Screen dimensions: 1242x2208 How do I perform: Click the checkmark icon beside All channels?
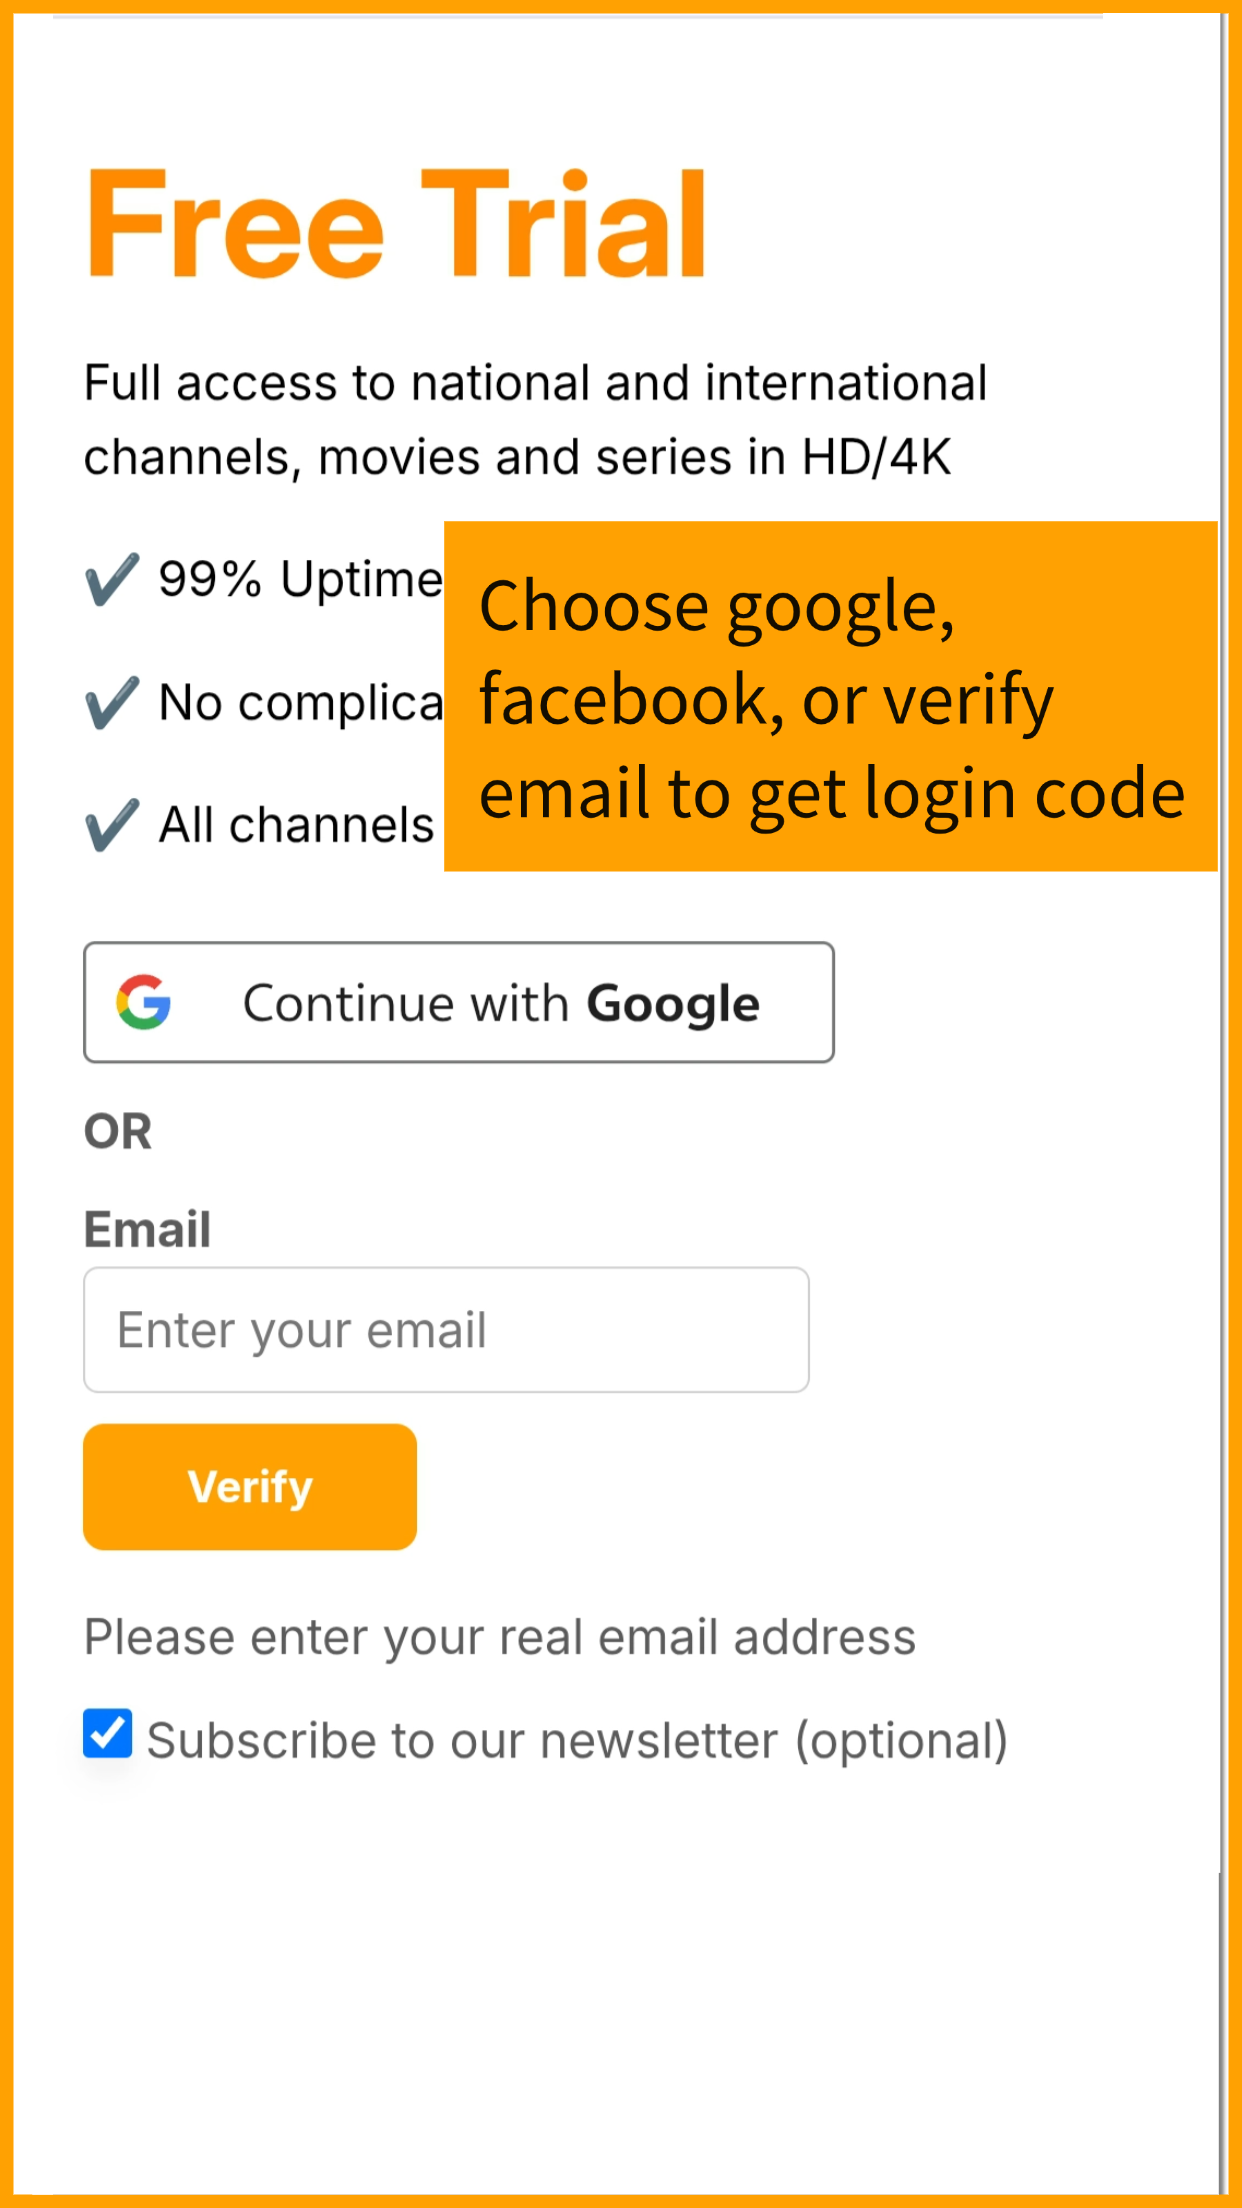pos(111,826)
